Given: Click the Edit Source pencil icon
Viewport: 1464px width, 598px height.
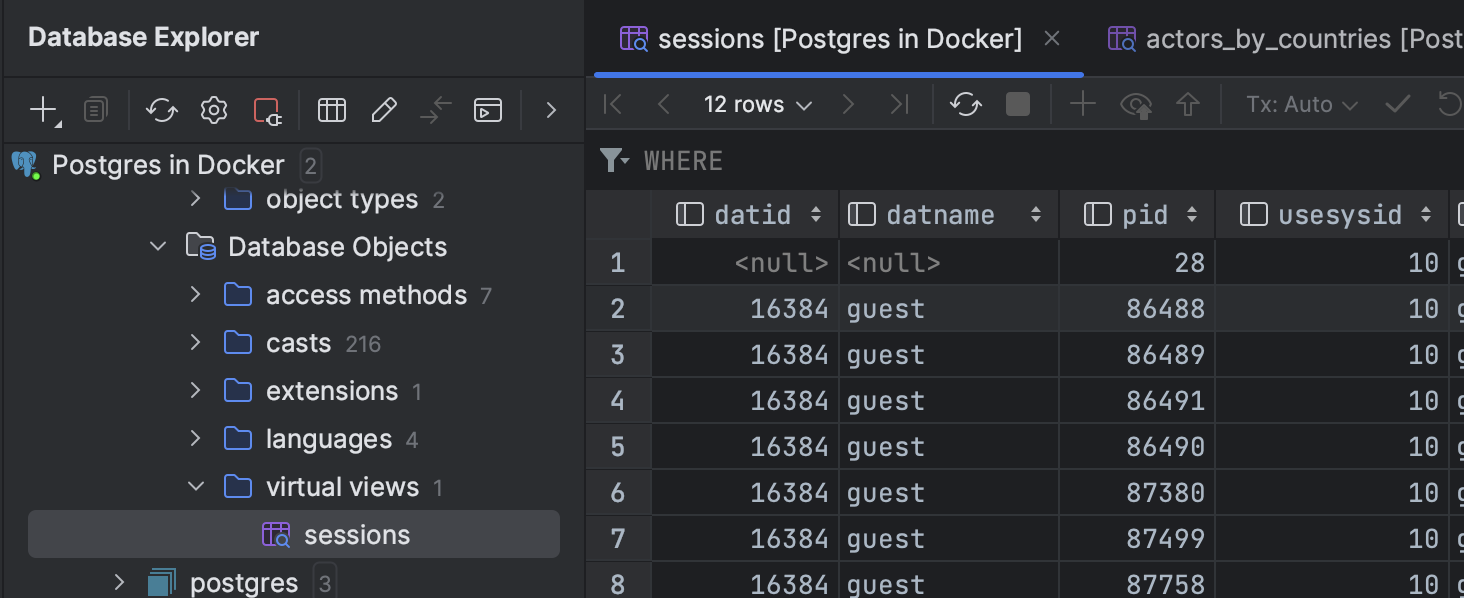Looking at the screenshot, I should tap(384, 110).
